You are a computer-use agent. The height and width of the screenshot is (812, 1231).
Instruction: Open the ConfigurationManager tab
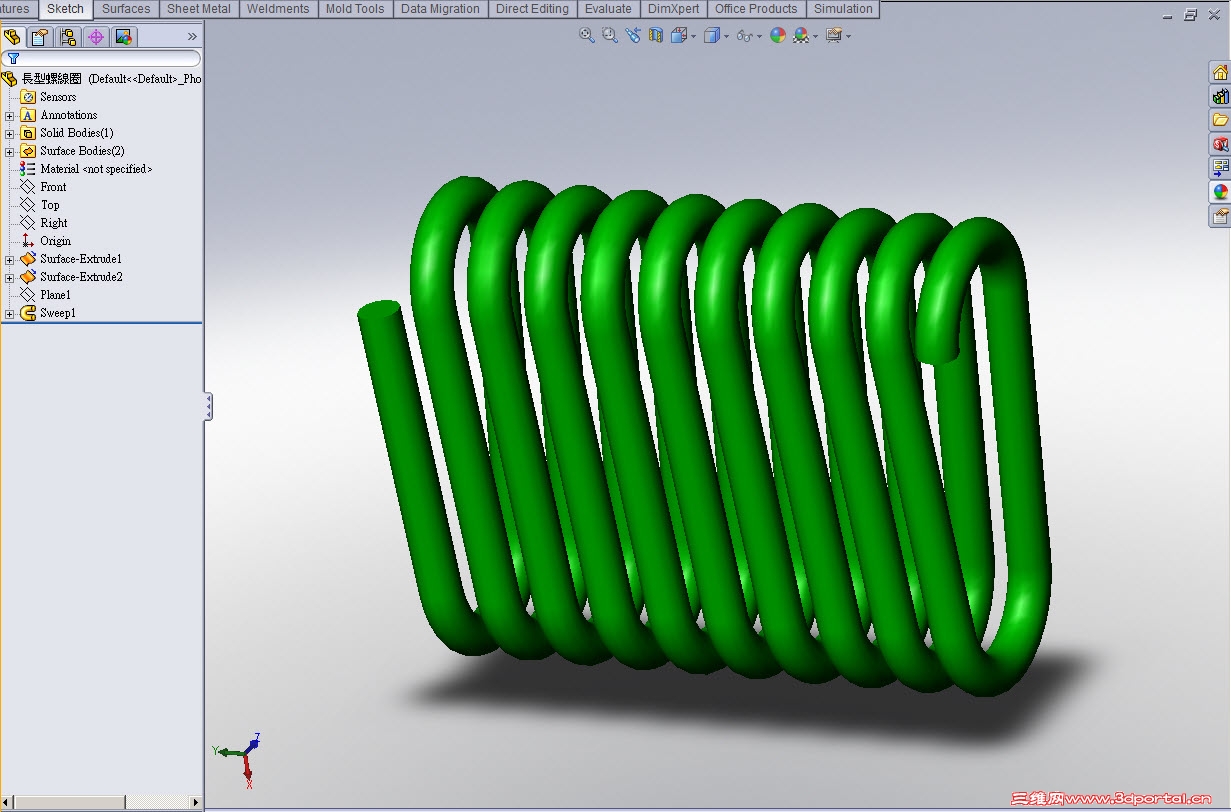tap(68, 37)
